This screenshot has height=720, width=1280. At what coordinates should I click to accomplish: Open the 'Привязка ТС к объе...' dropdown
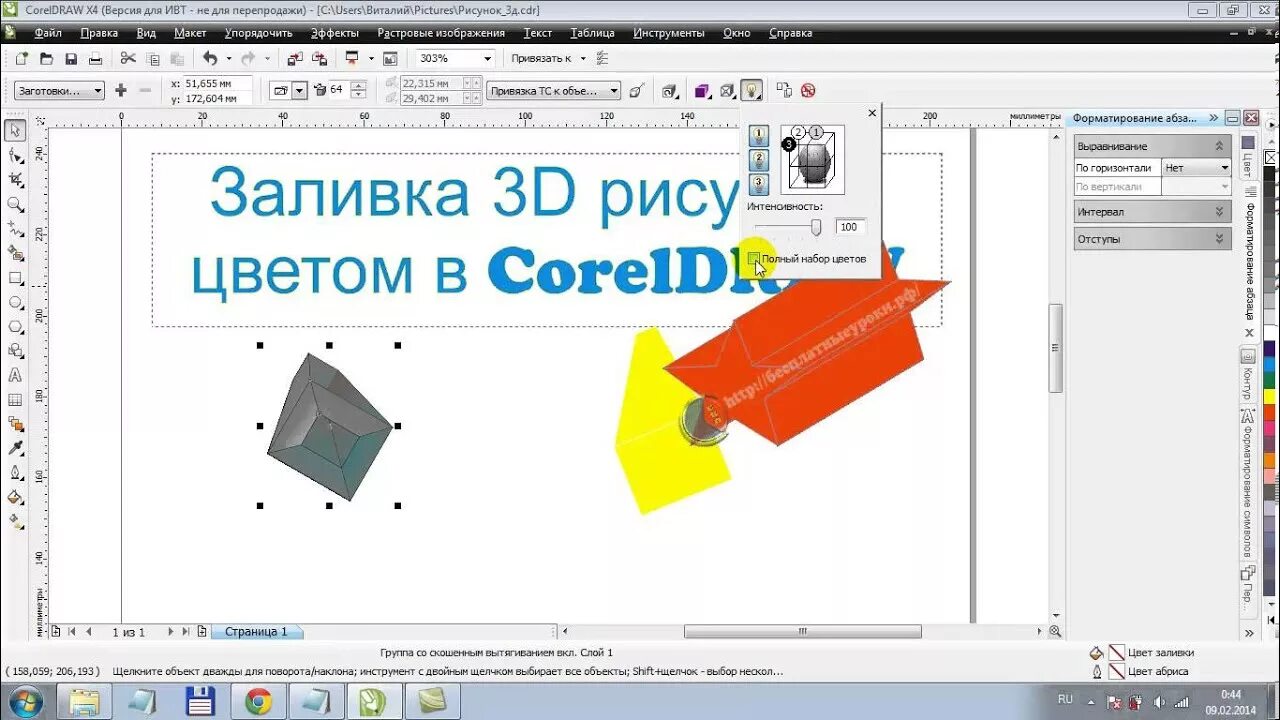554,91
